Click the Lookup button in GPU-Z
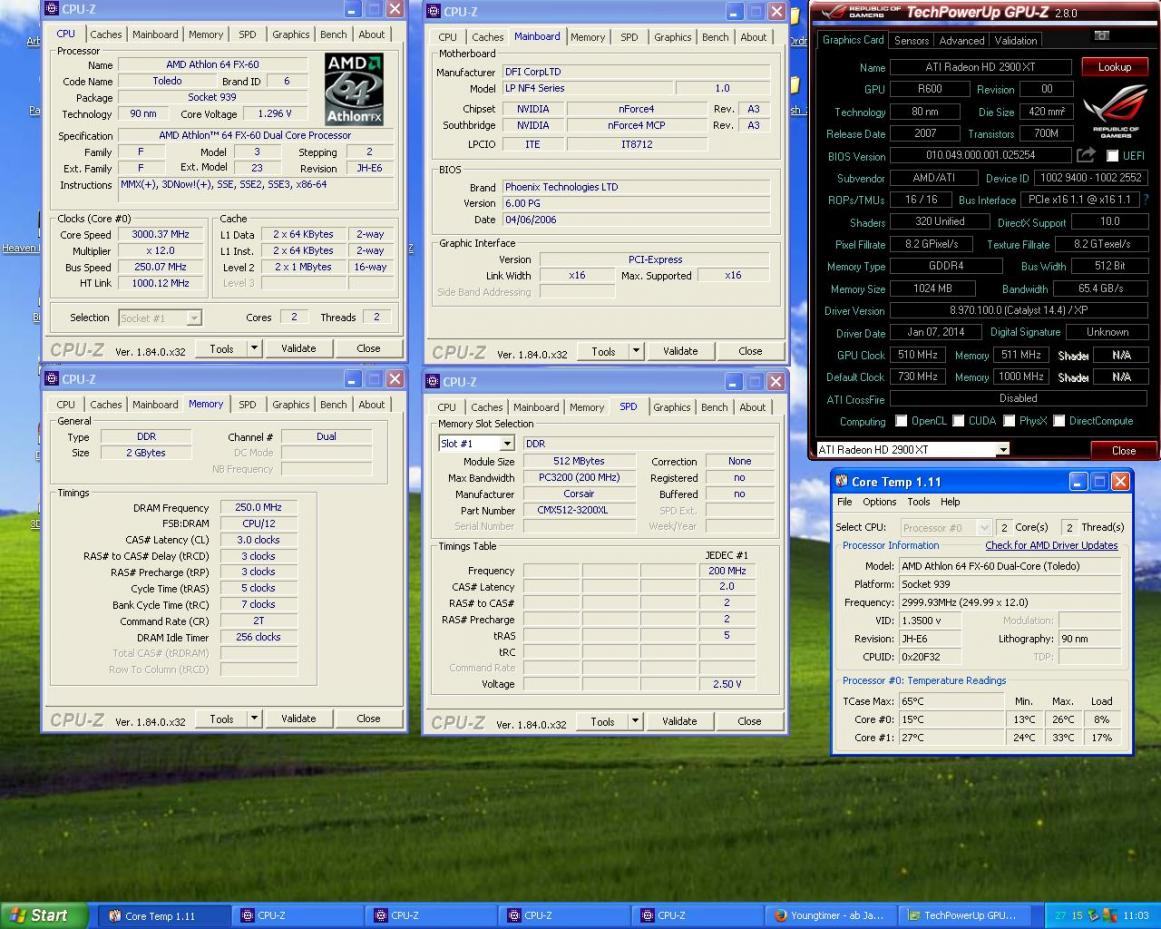Image resolution: width=1161 pixels, height=929 pixels. (x=1114, y=67)
